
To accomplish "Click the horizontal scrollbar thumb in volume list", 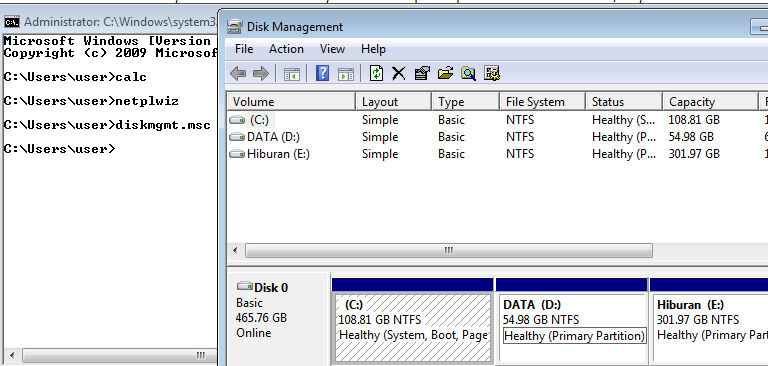I will [x=449, y=250].
